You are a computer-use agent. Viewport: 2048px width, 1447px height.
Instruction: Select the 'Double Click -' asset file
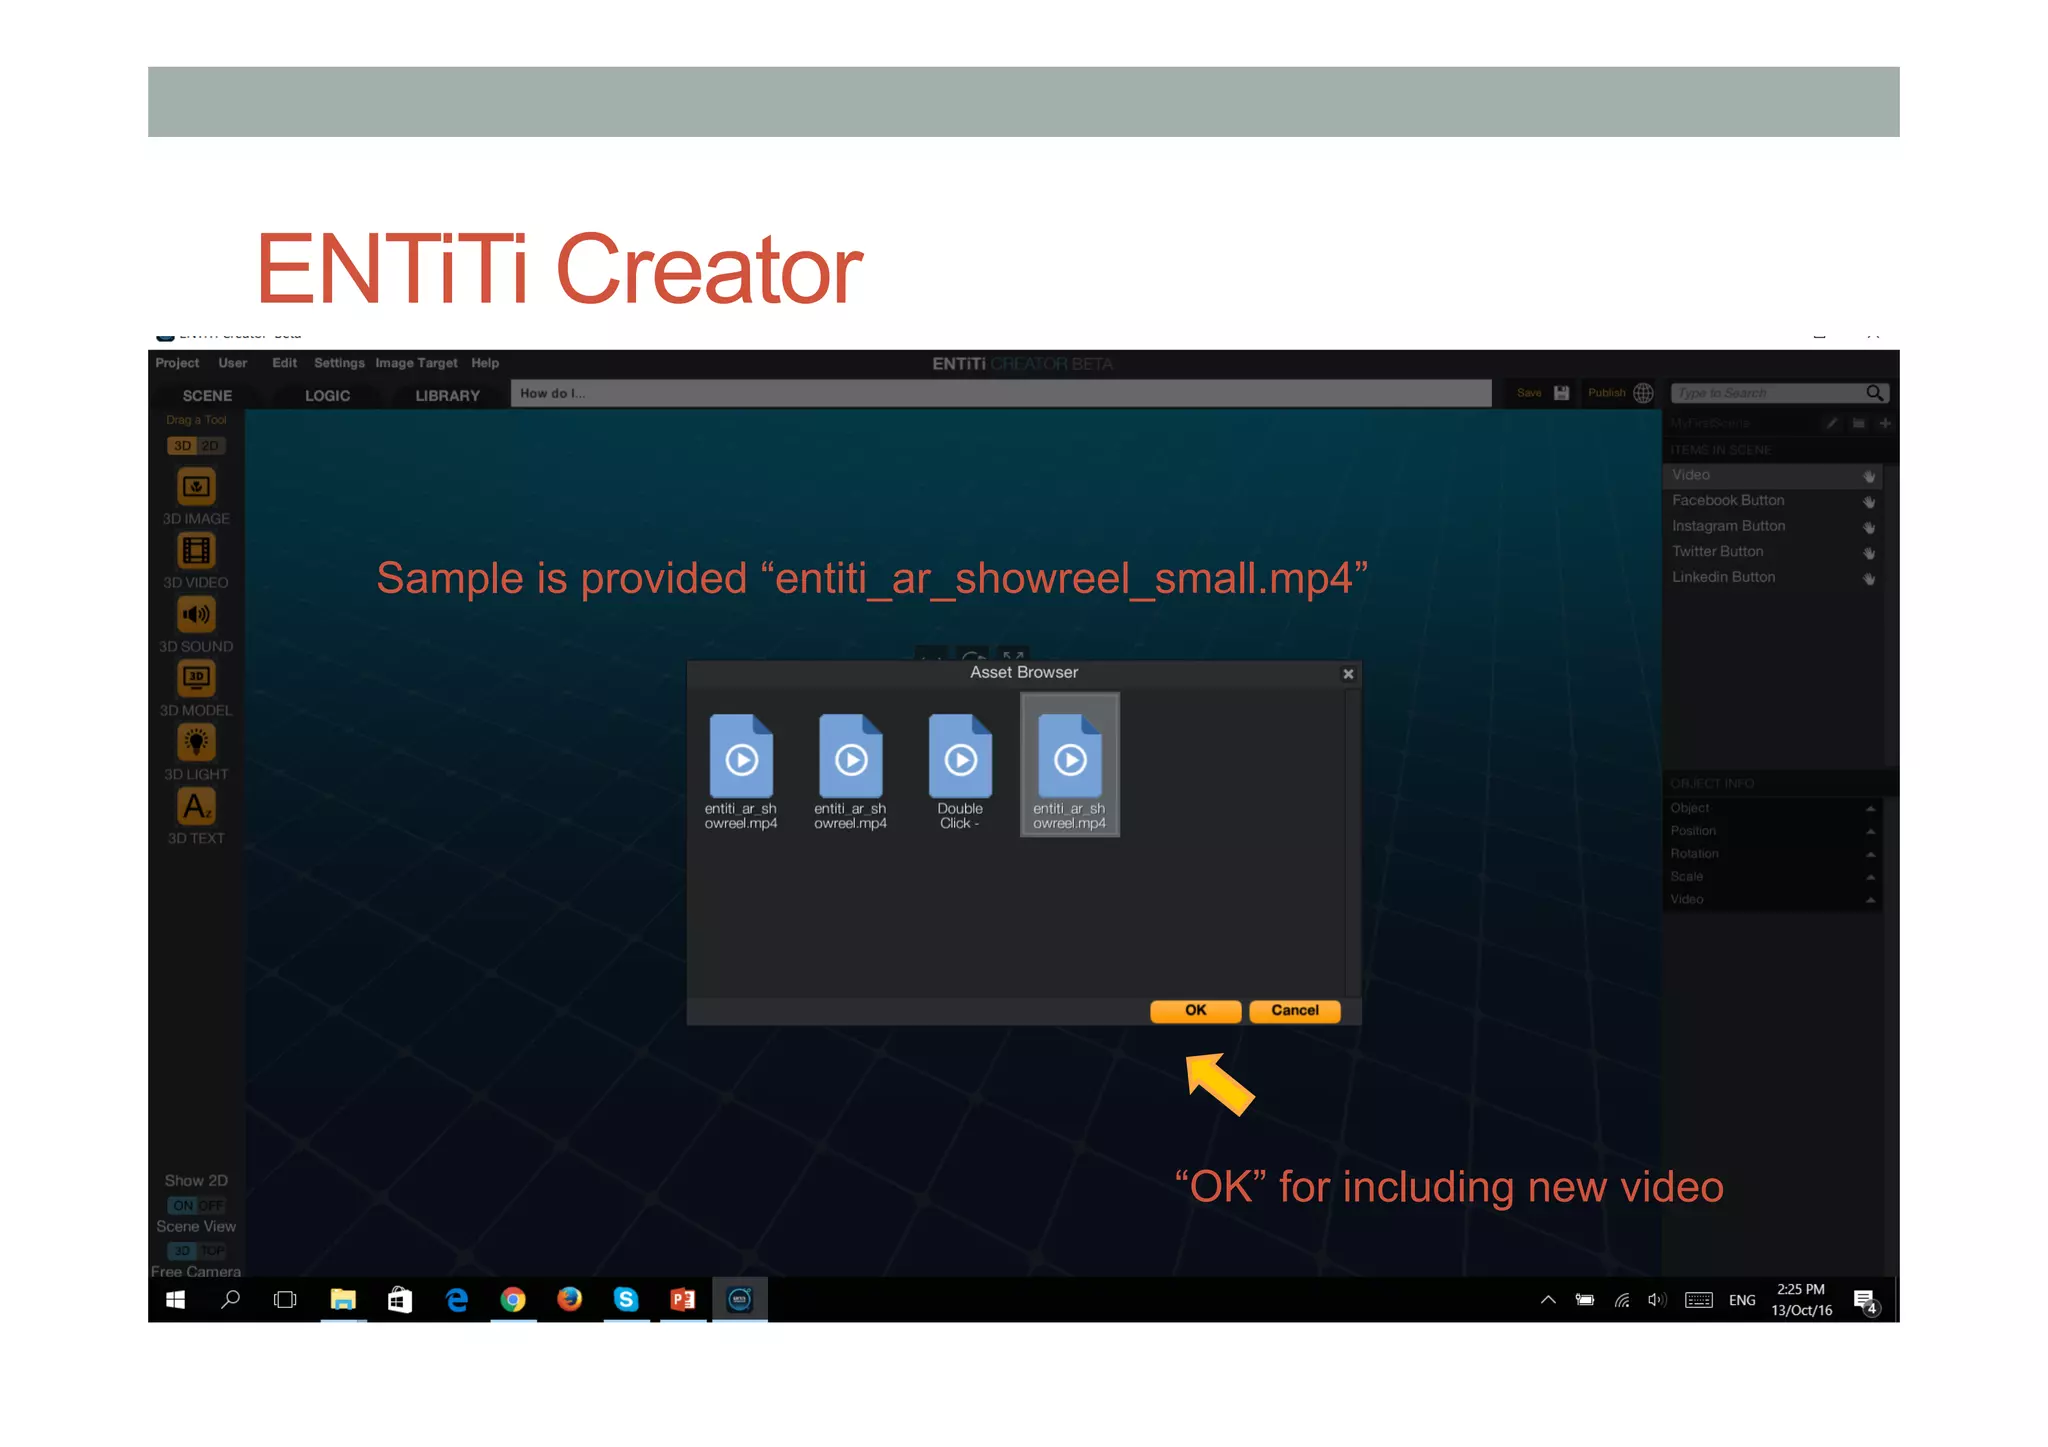tap(960, 771)
